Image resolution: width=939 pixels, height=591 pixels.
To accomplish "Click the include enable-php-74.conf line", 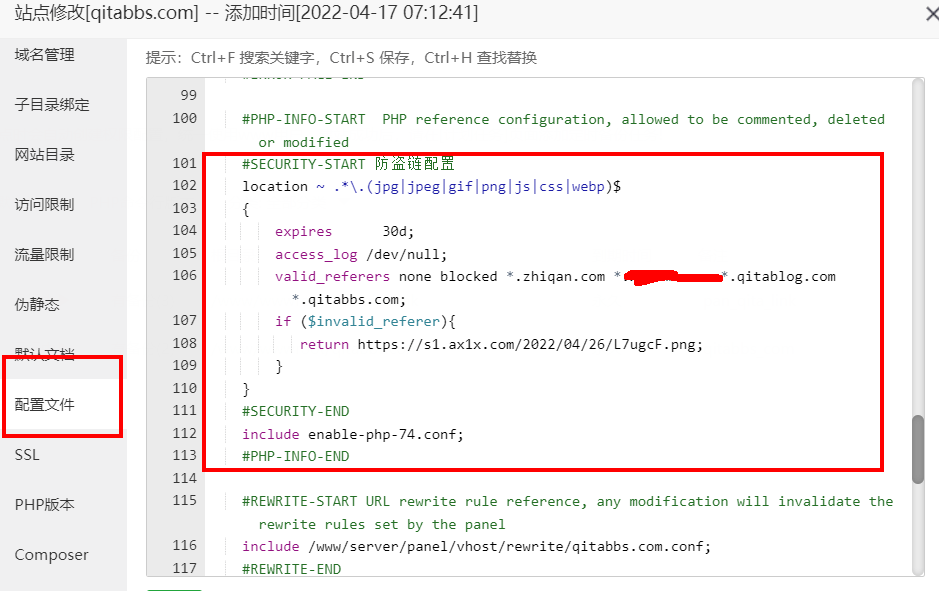I will (x=353, y=434).
